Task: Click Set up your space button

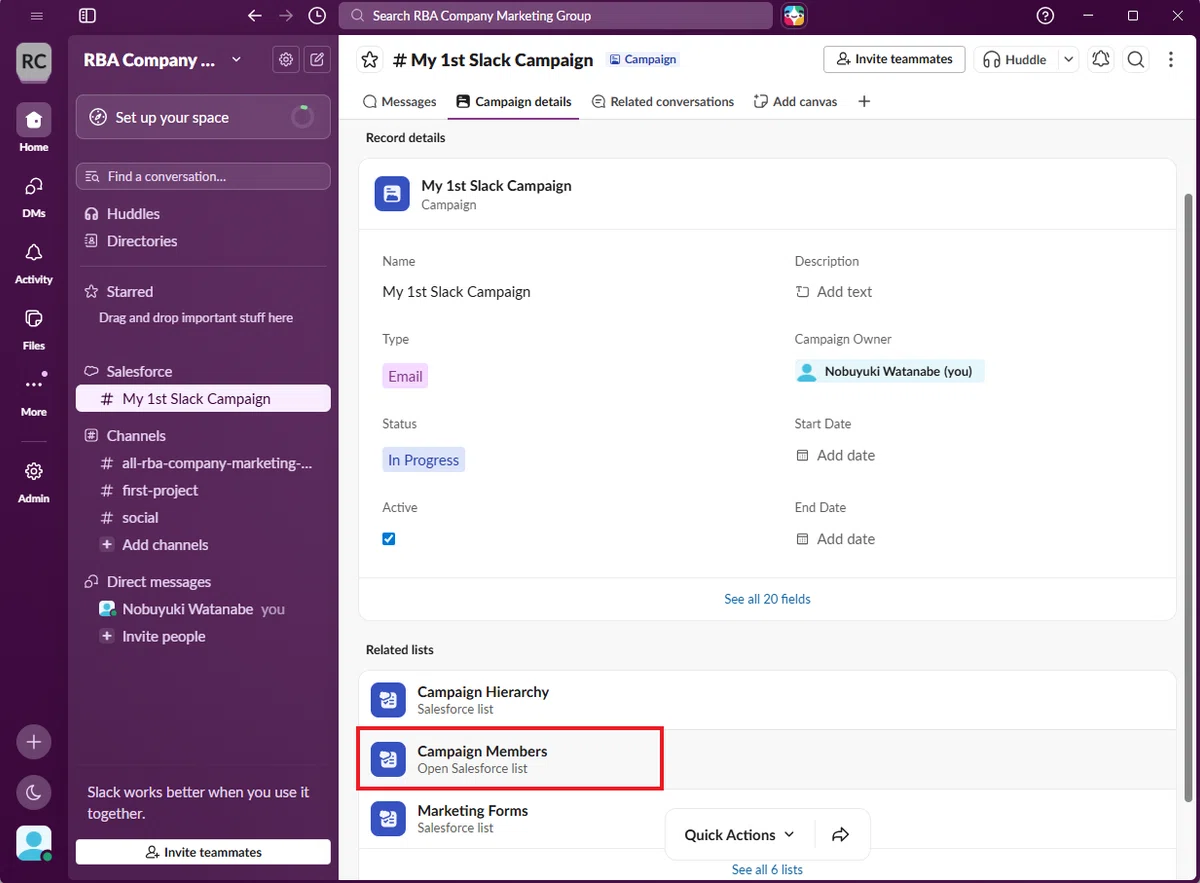Action: click(203, 118)
